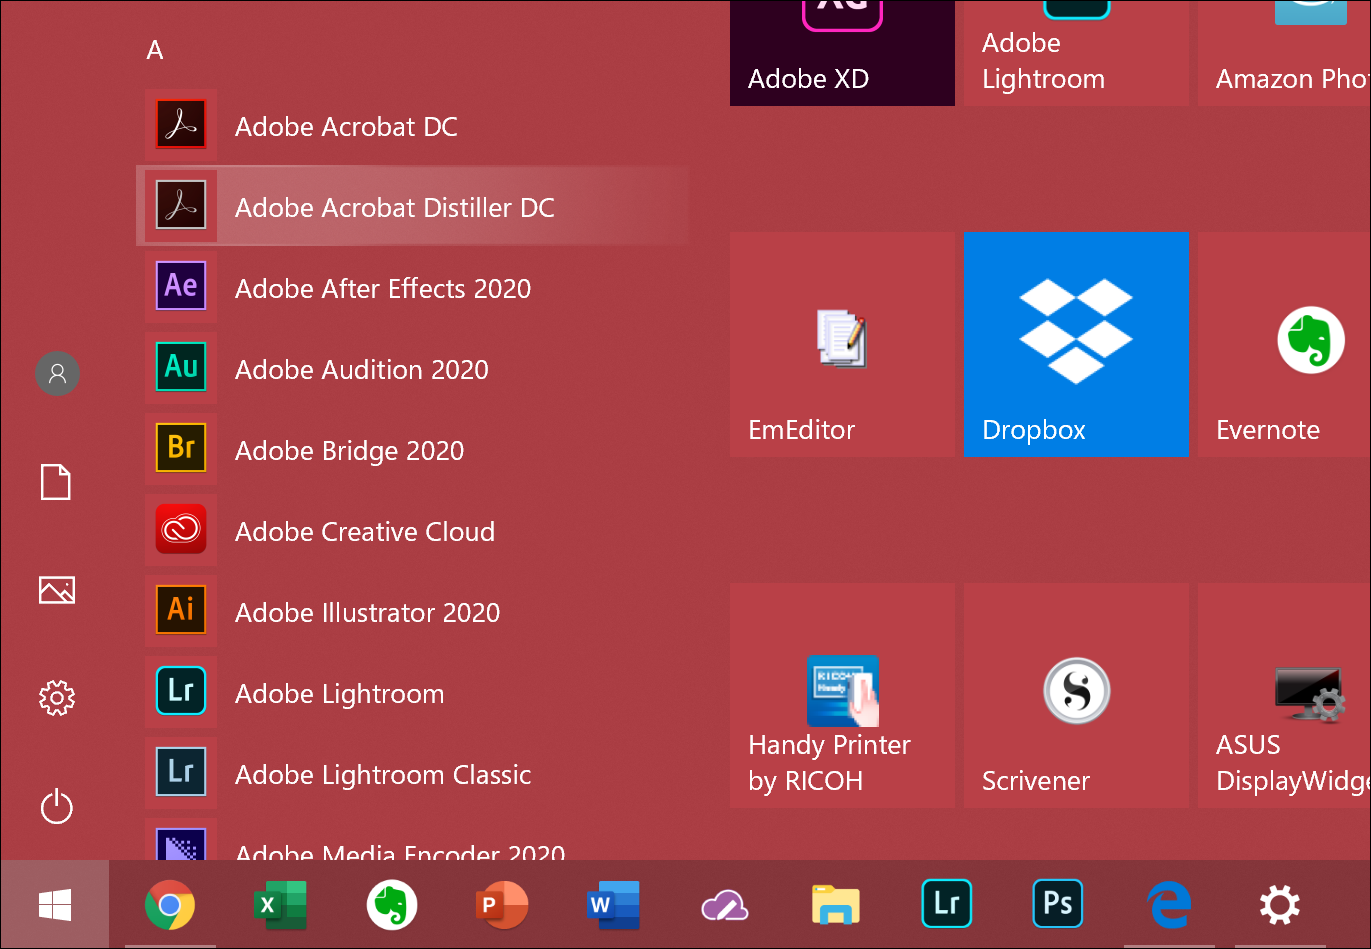
Task: Open the Amazon Photos tile
Action: click(1285, 53)
